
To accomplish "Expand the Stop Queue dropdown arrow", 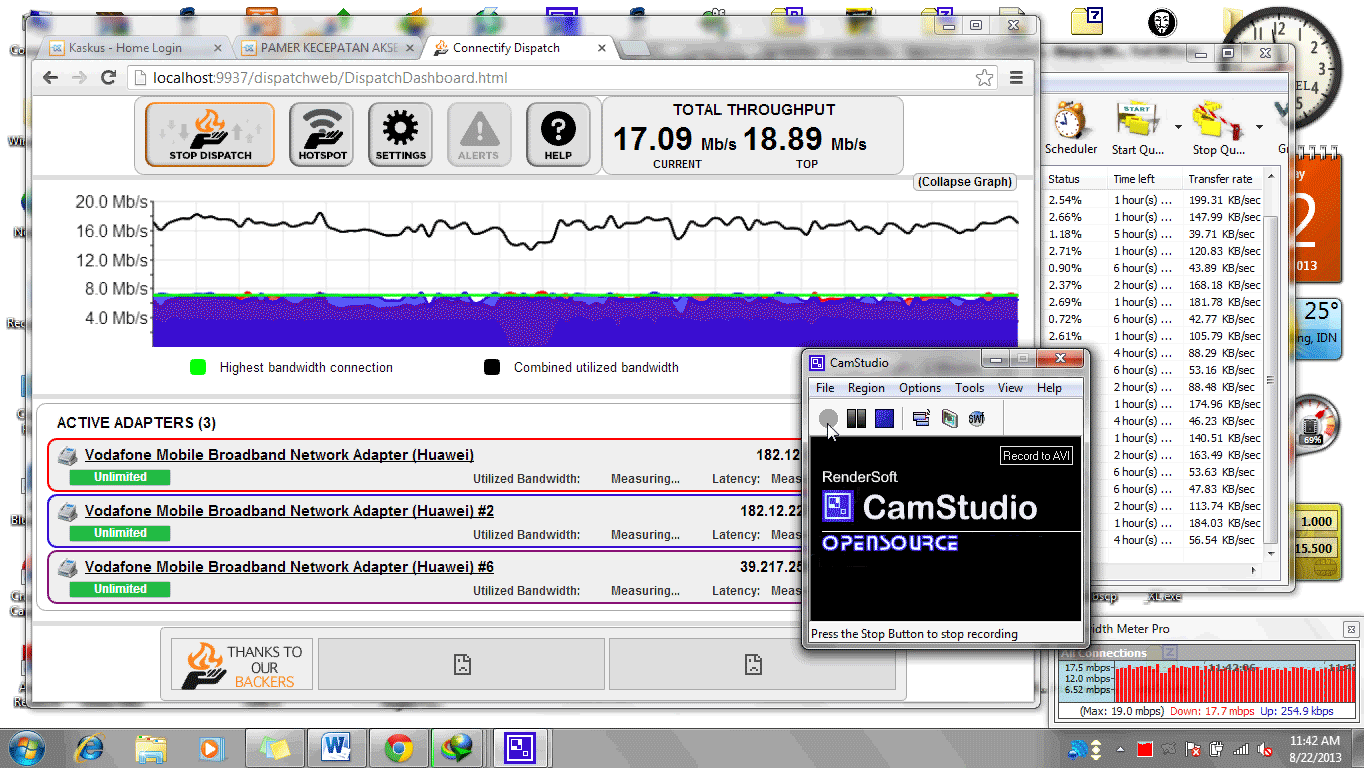I will (x=1259, y=128).
